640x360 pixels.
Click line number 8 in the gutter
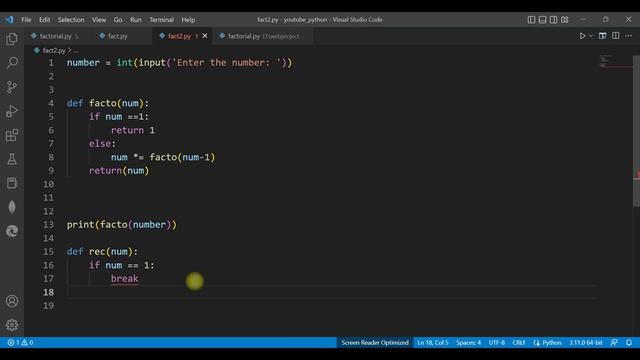(51, 157)
